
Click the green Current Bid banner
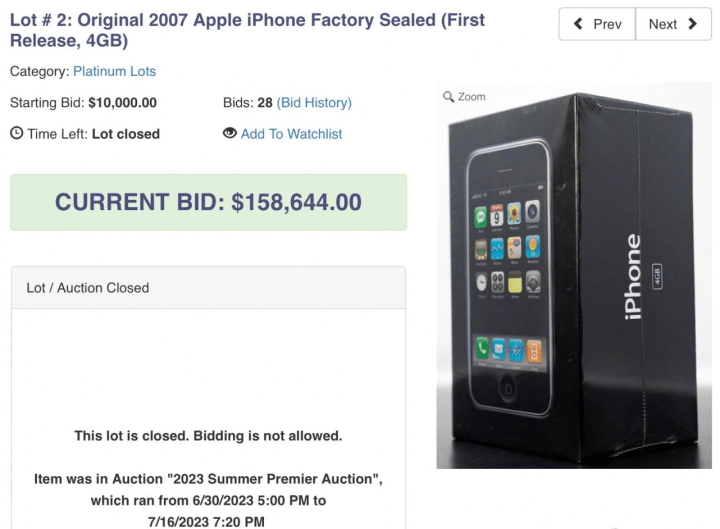[208, 202]
